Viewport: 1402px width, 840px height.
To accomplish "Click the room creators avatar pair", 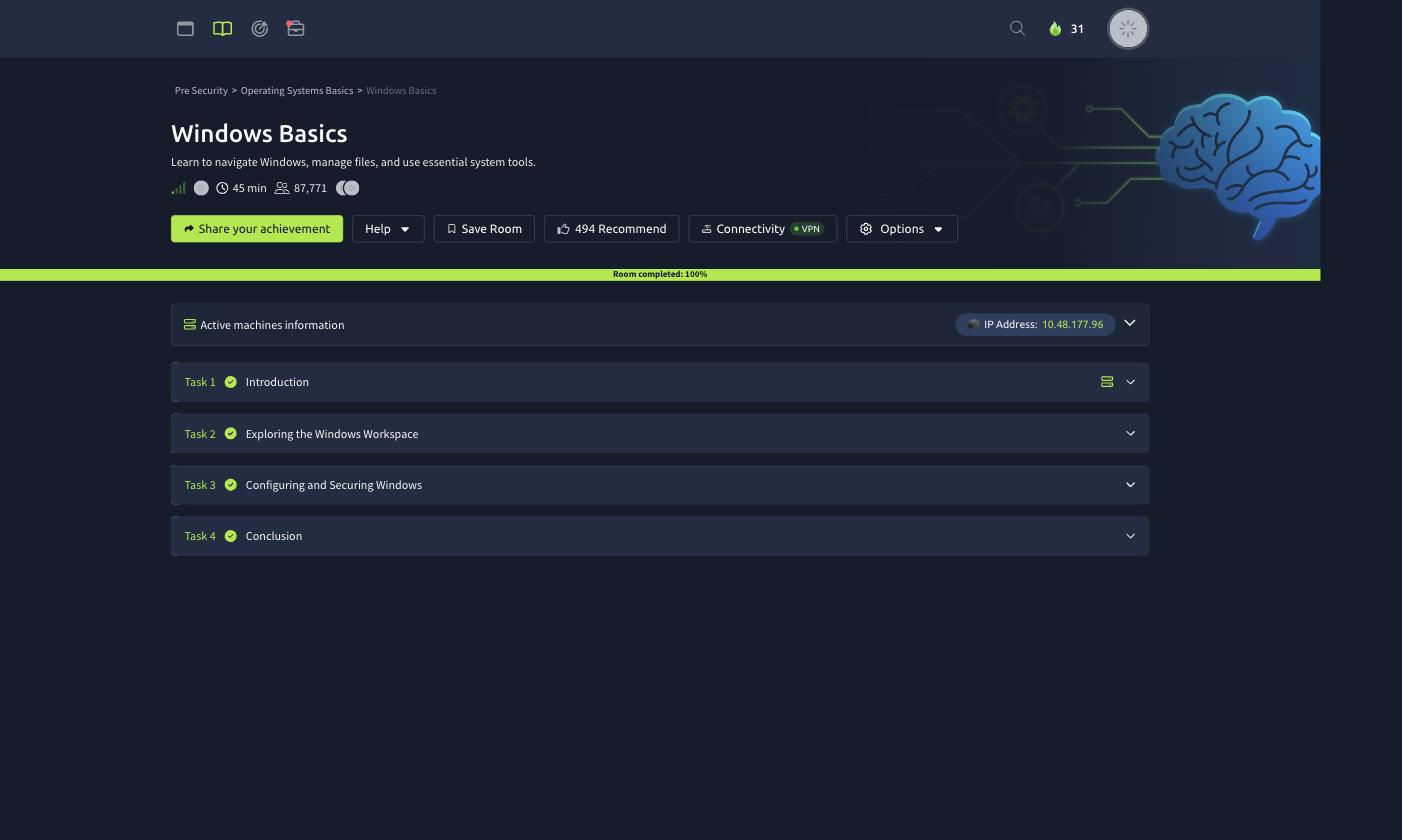I will (347, 188).
